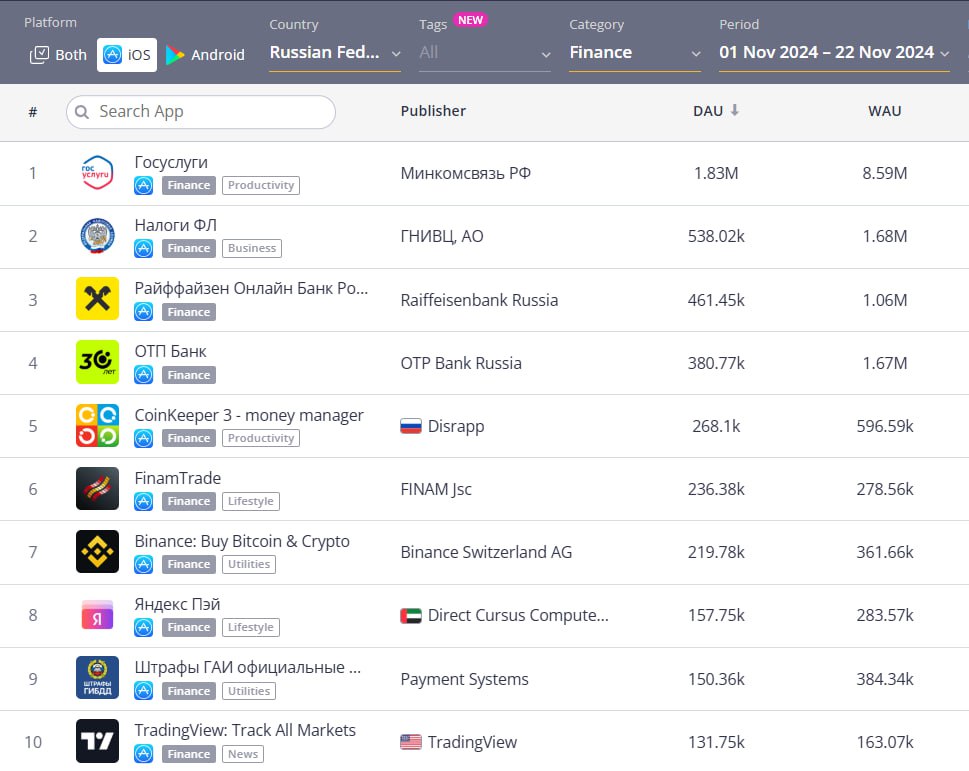Image resolution: width=969 pixels, height=771 pixels.
Task: Click App Store badge under ОТП Банк
Action: click(x=143, y=375)
